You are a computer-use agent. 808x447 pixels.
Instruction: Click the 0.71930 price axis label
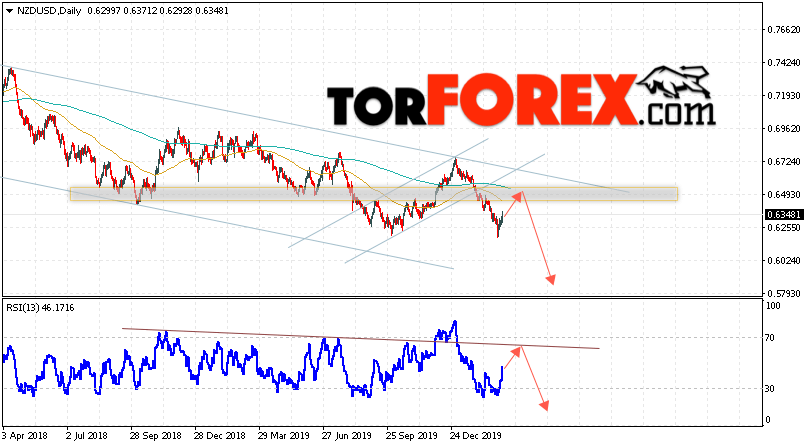point(784,96)
